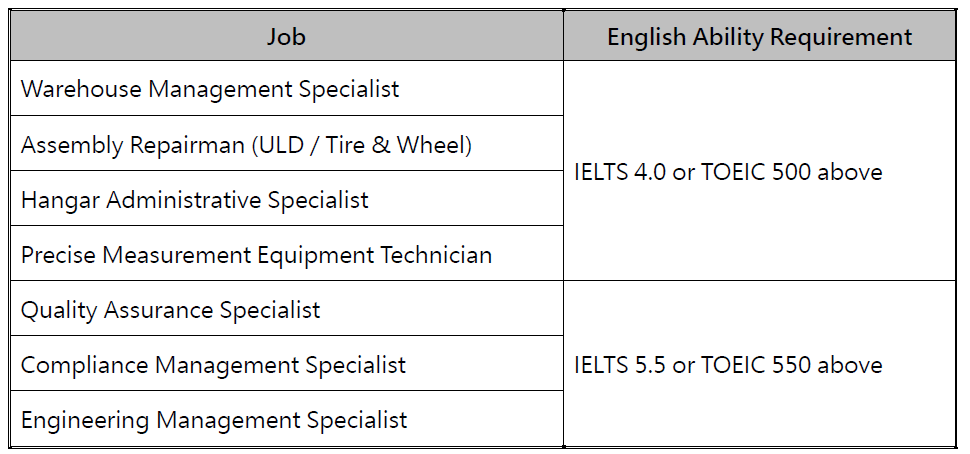Image resolution: width=970 pixels, height=454 pixels.
Task: Click the word "Technician"
Action: (x=437, y=255)
